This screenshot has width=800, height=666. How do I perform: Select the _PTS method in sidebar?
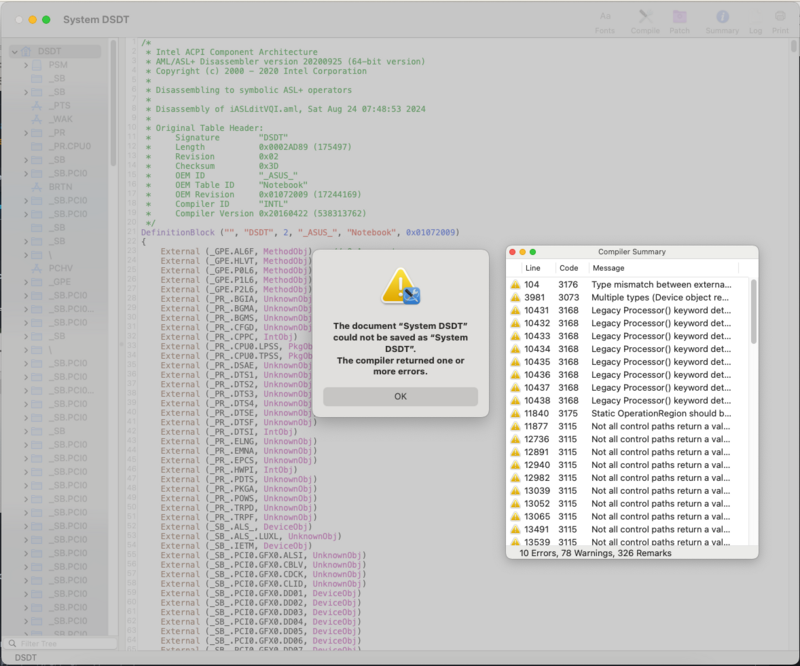tap(60, 105)
